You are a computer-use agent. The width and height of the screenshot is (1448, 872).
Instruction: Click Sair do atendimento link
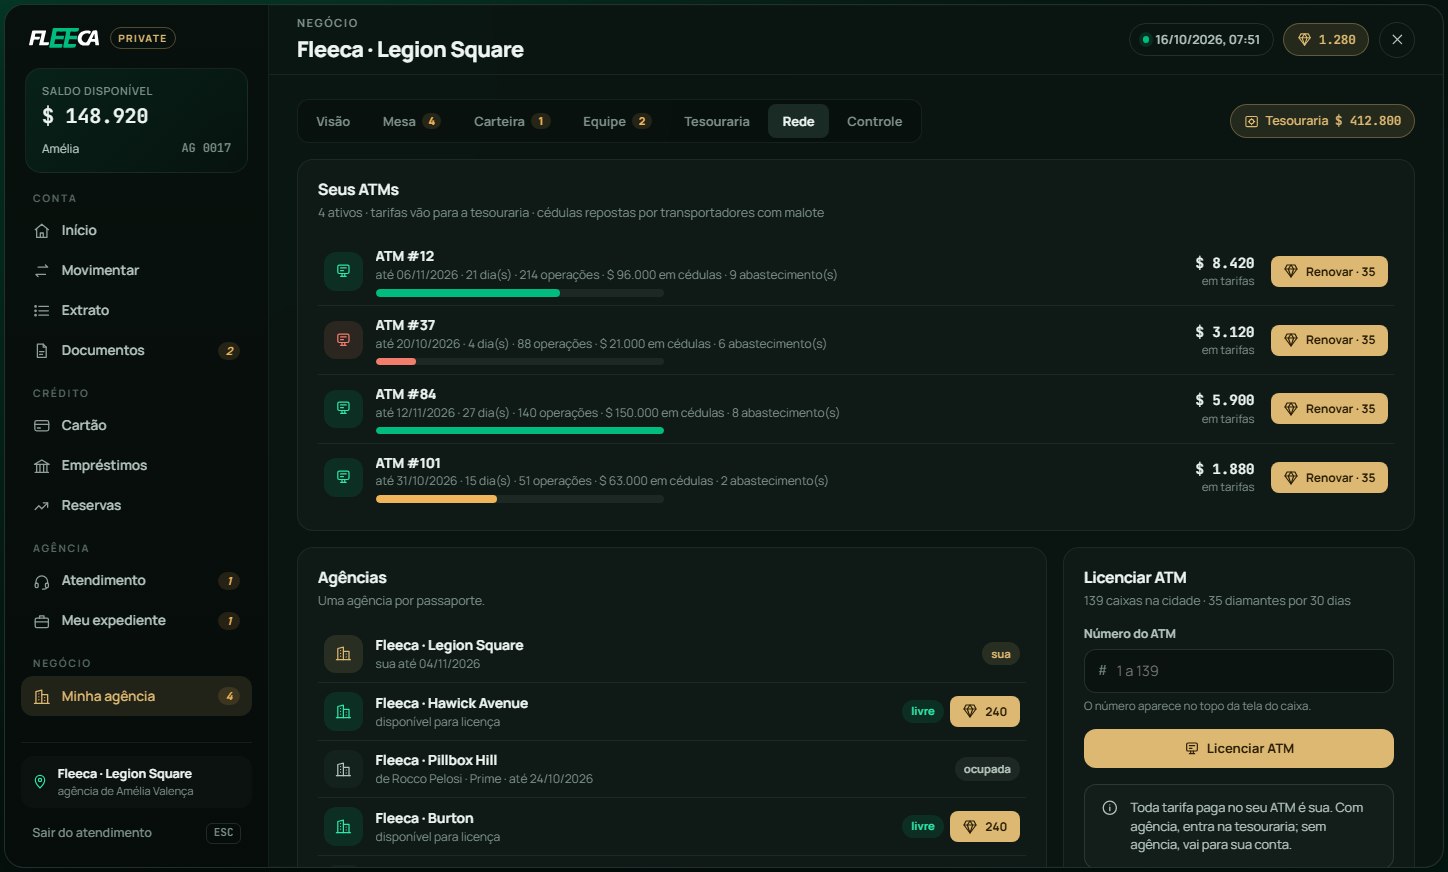pos(92,833)
